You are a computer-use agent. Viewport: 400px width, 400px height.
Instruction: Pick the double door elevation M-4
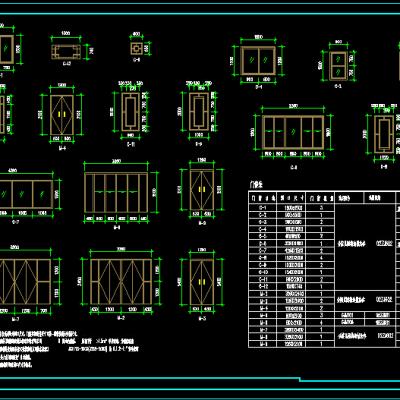tap(62, 115)
